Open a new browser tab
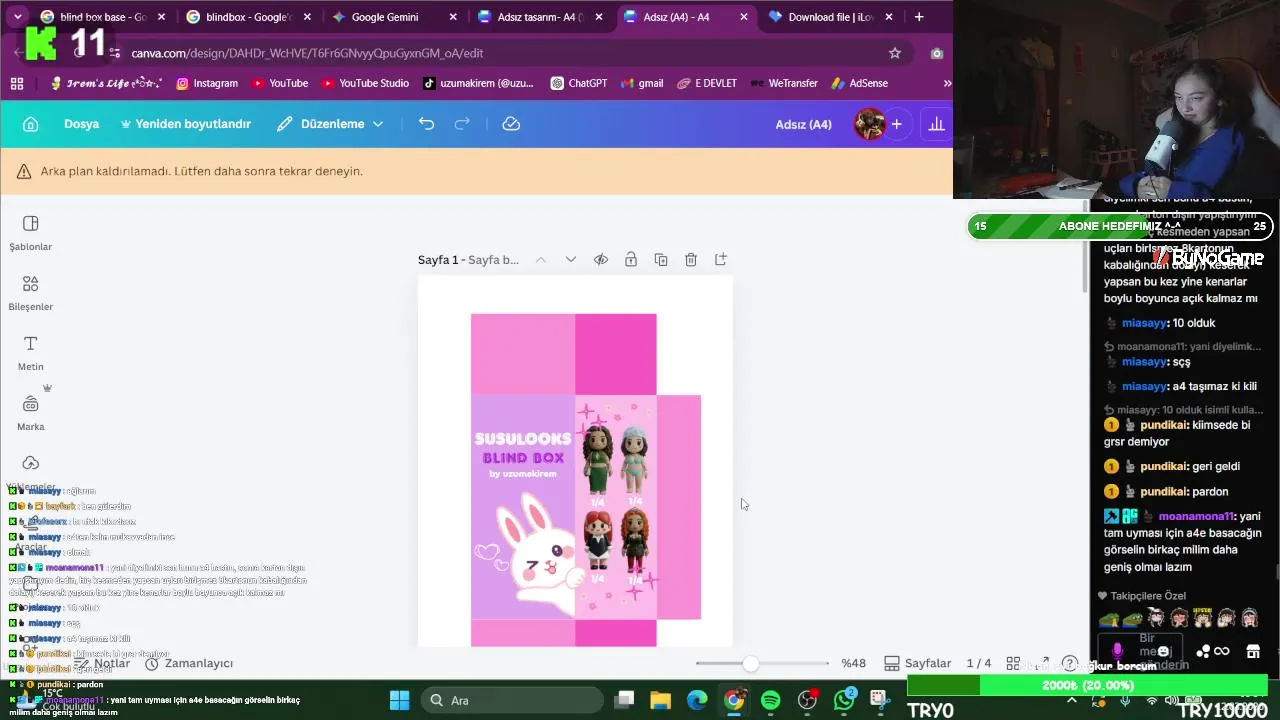1280x720 pixels. click(x=919, y=17)
